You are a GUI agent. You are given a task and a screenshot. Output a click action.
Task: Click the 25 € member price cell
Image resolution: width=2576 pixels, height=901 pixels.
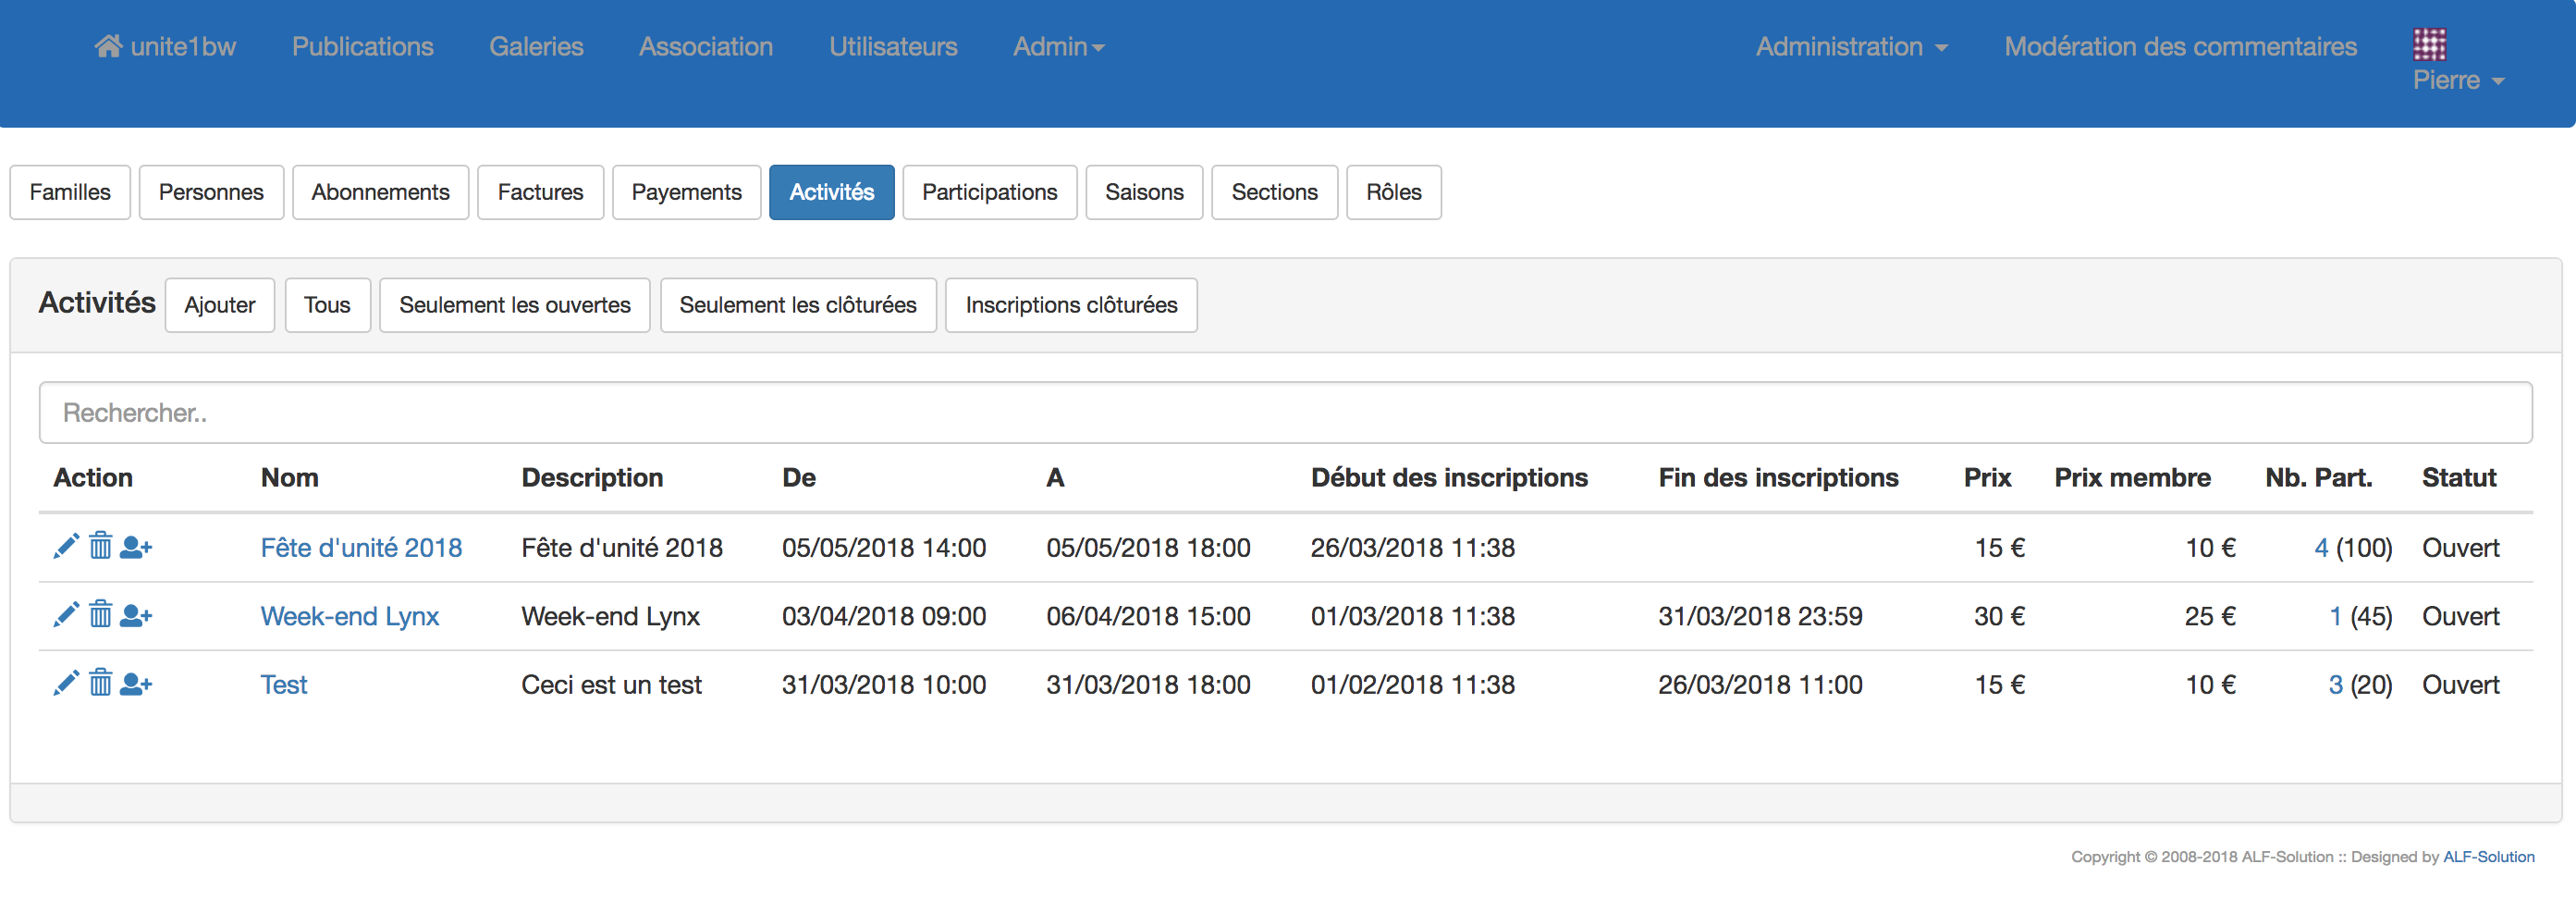[x=2210, y=616]
